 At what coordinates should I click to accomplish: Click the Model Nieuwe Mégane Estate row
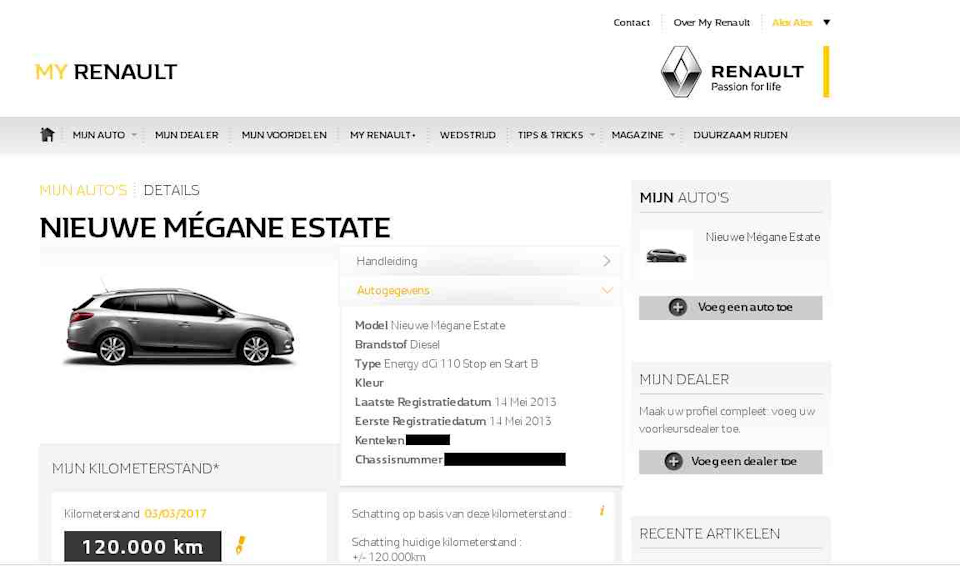coord(430,325)
